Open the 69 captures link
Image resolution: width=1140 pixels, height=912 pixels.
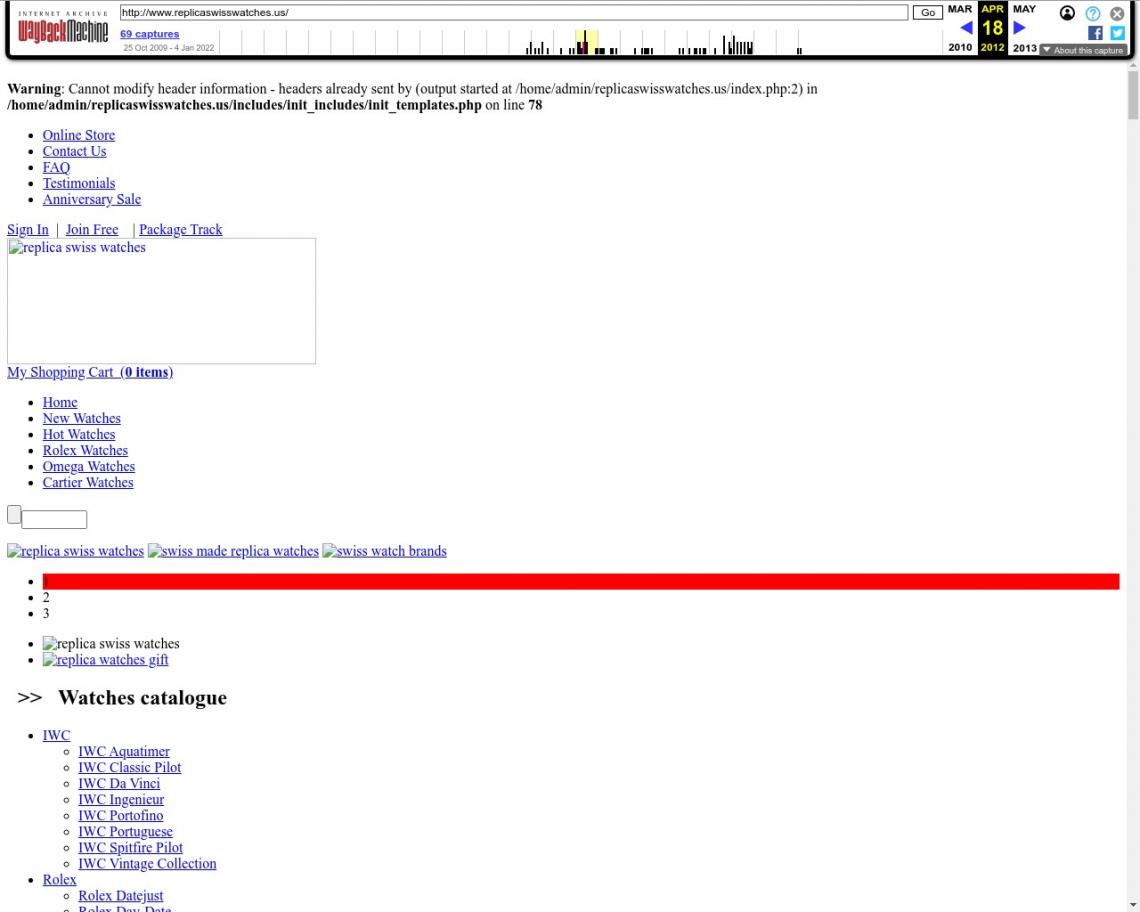coord(149,33)
